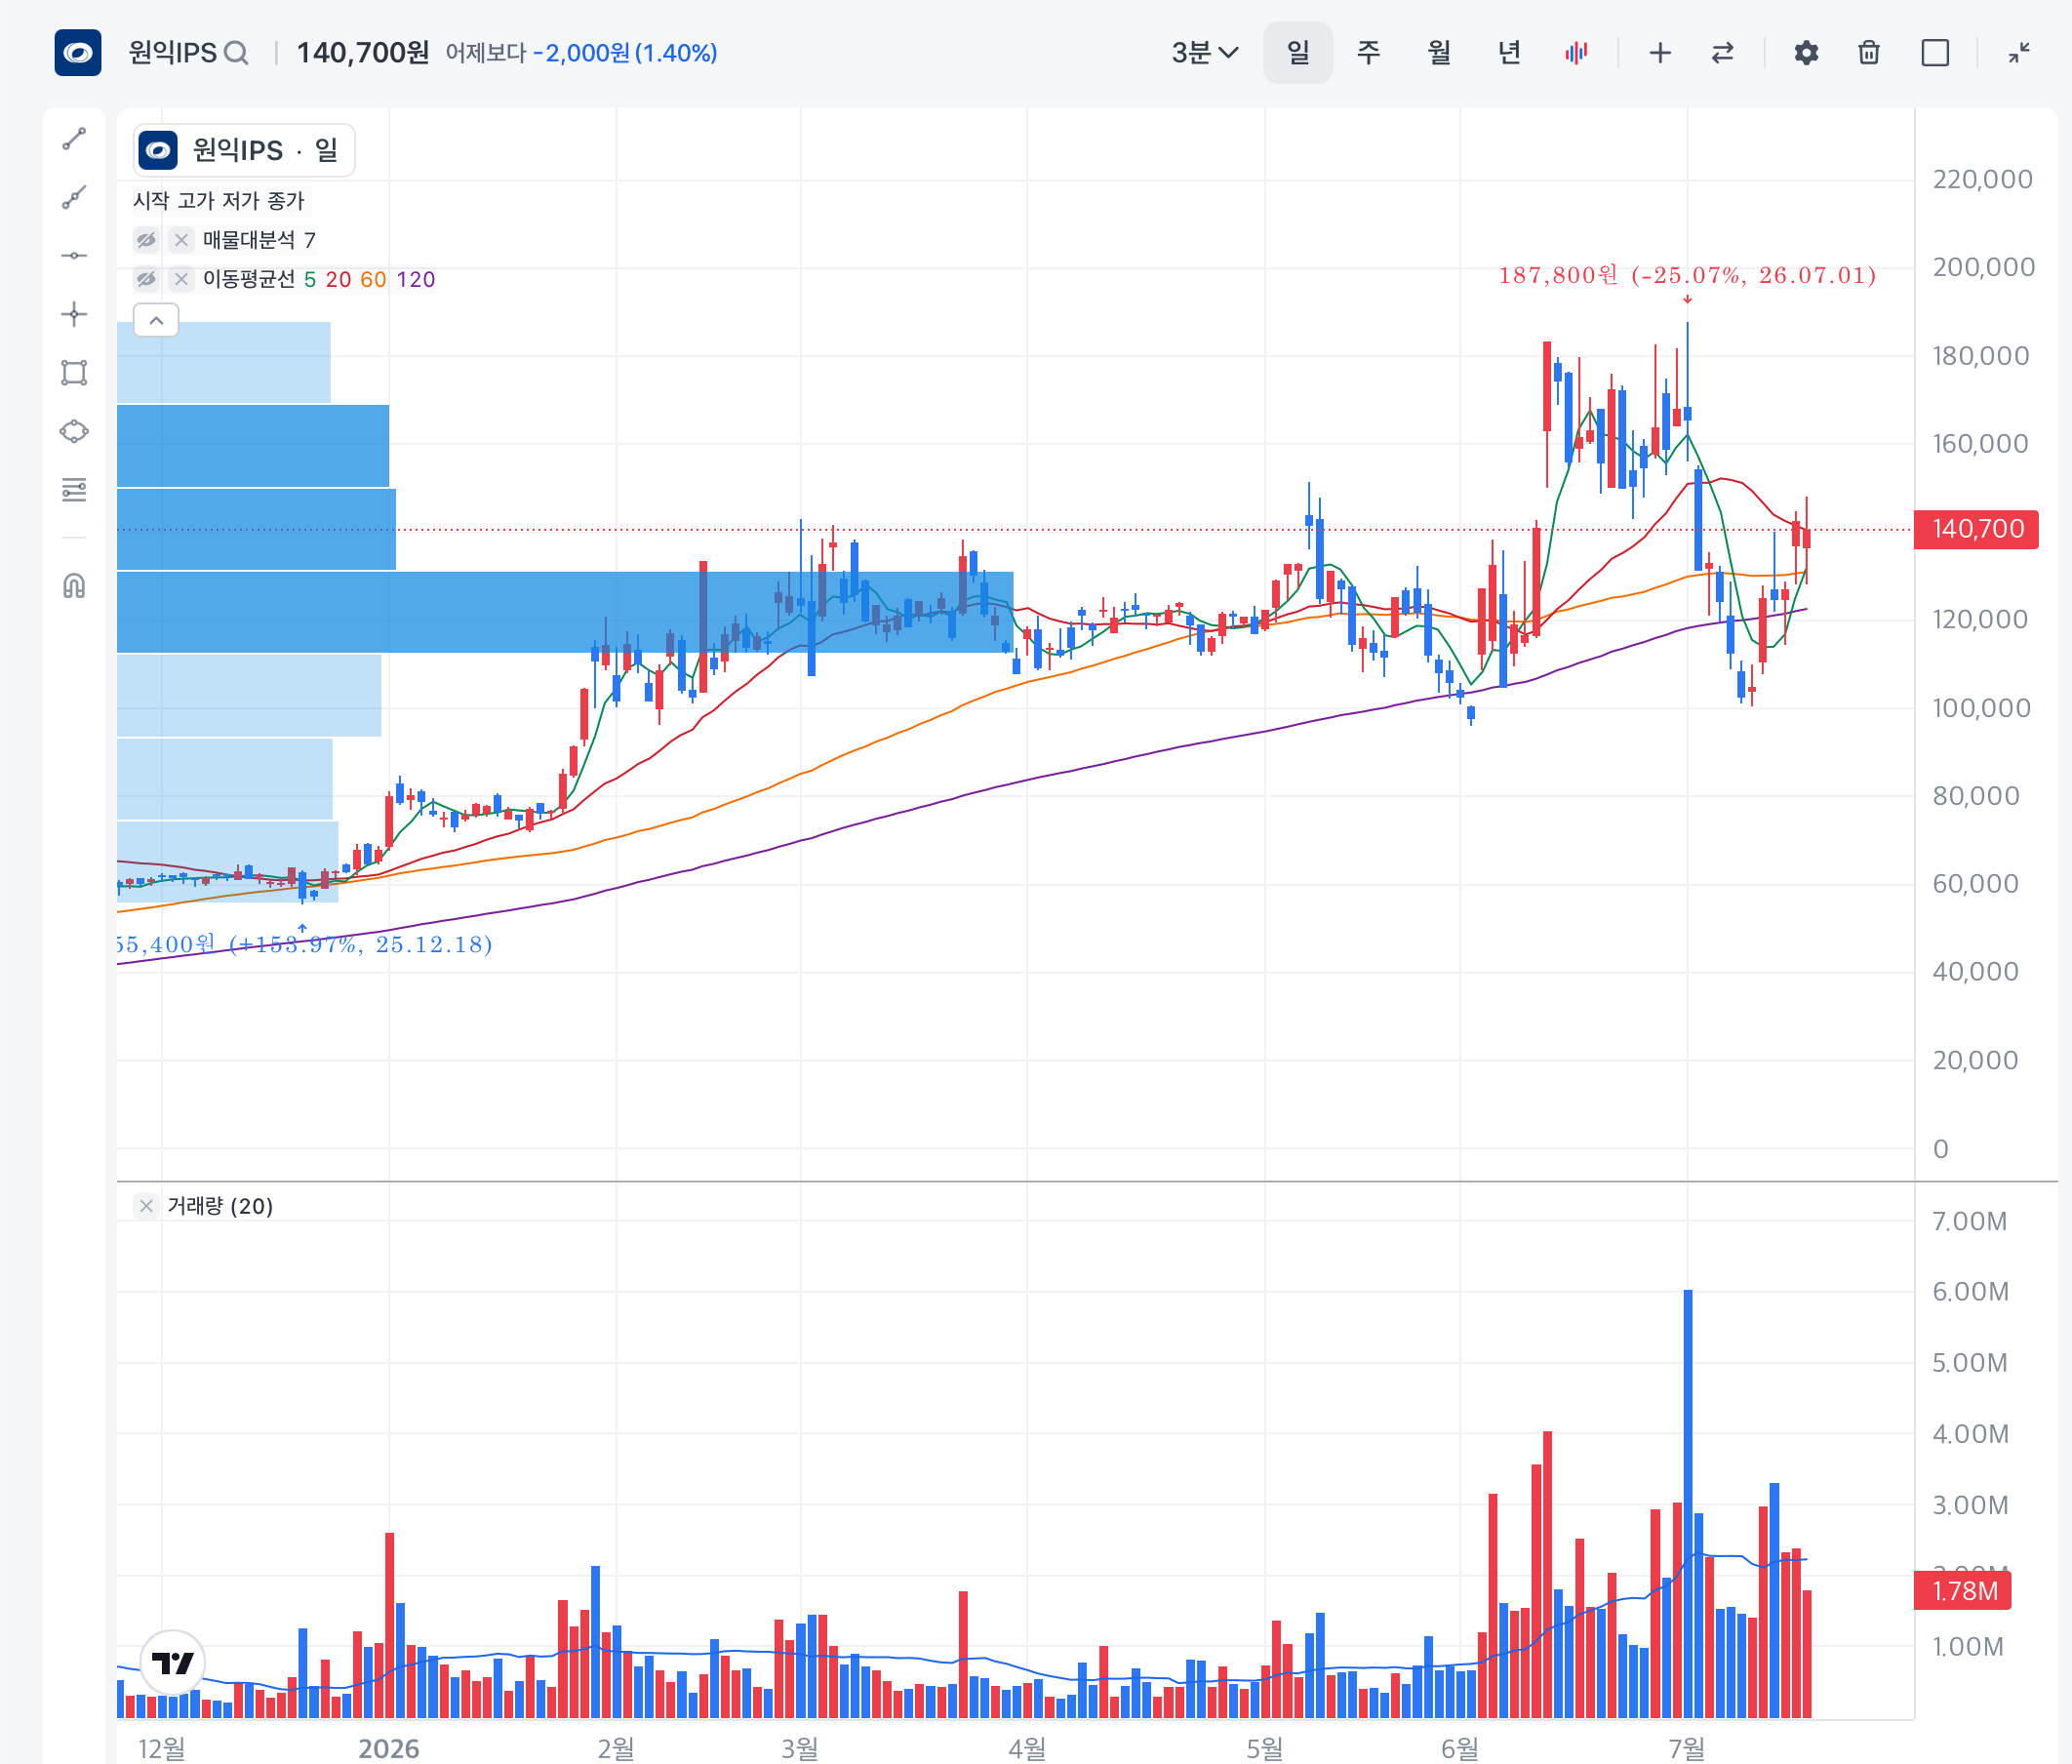Click the 1.78M volume value tag
The width and height of the screenshot is (2072, 1764).
point(1962,1590)
